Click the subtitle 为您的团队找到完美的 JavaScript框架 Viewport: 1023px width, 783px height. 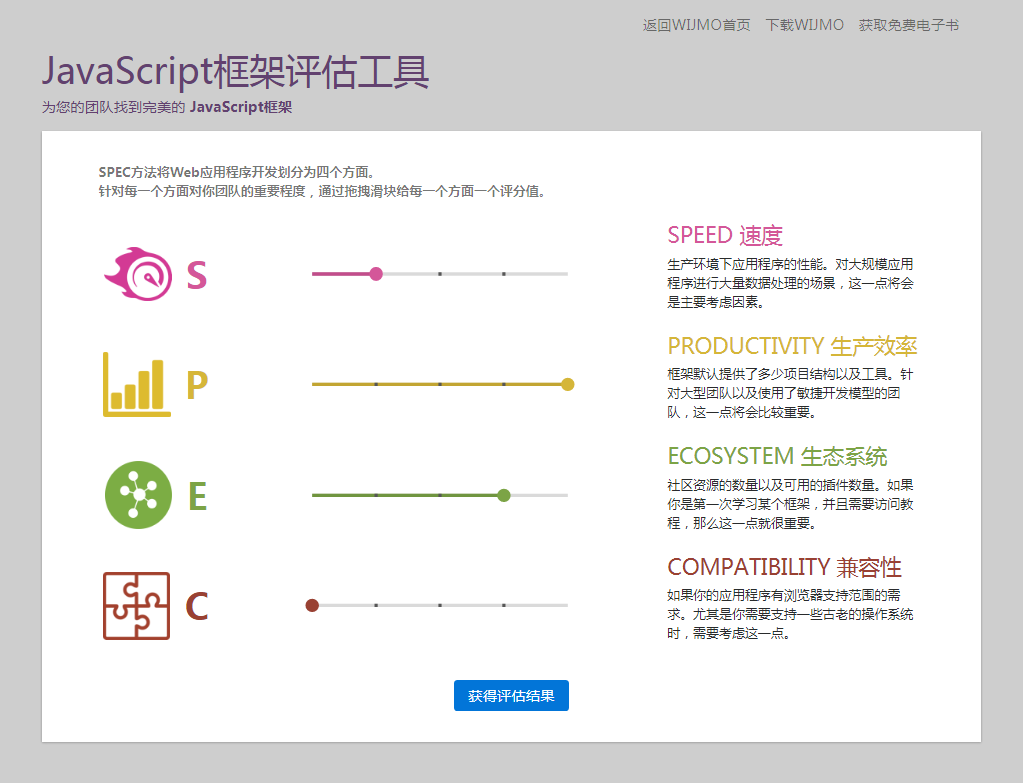coord(167,107)
